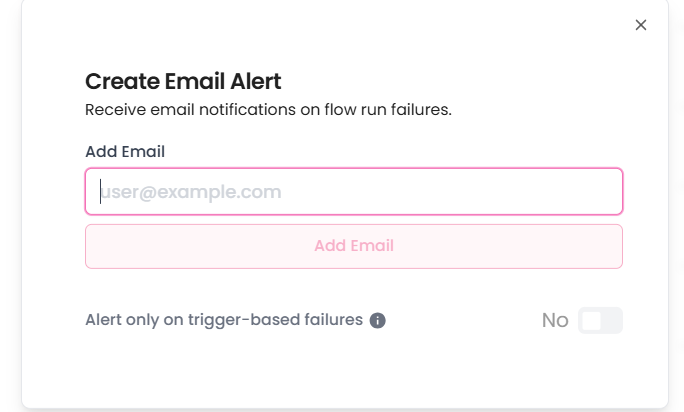
Task: Click the 'Receive email notifications' description text
Action: [x=268, y=110]
